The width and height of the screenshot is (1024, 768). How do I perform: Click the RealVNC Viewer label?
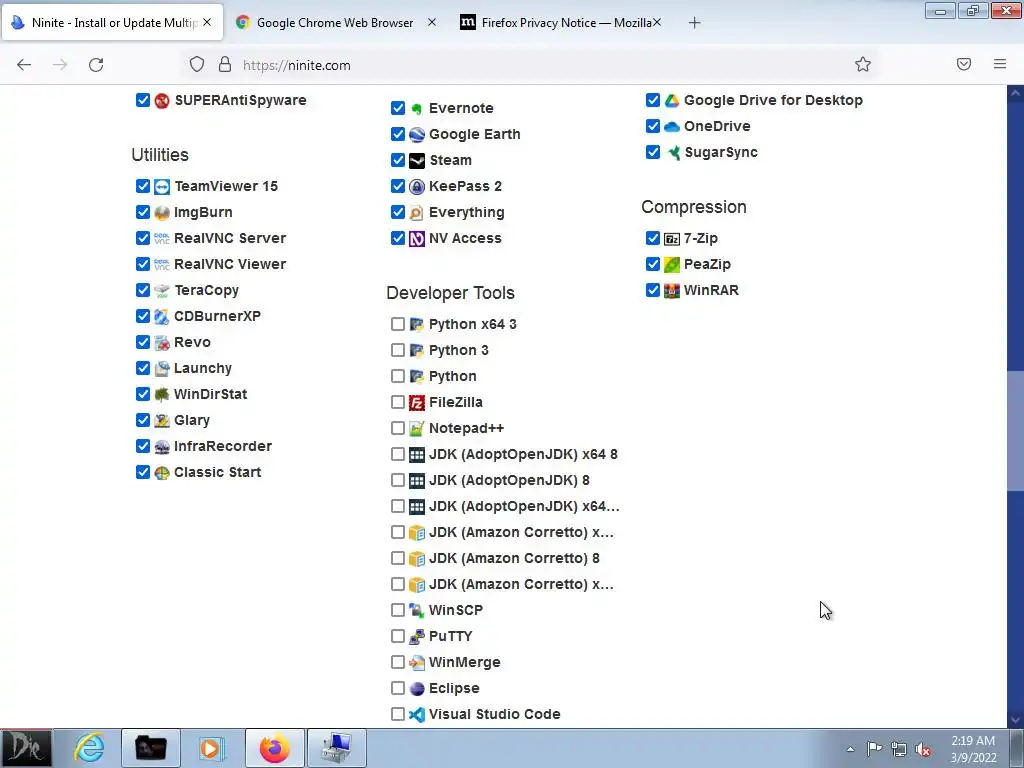click(x=230, y=264)
